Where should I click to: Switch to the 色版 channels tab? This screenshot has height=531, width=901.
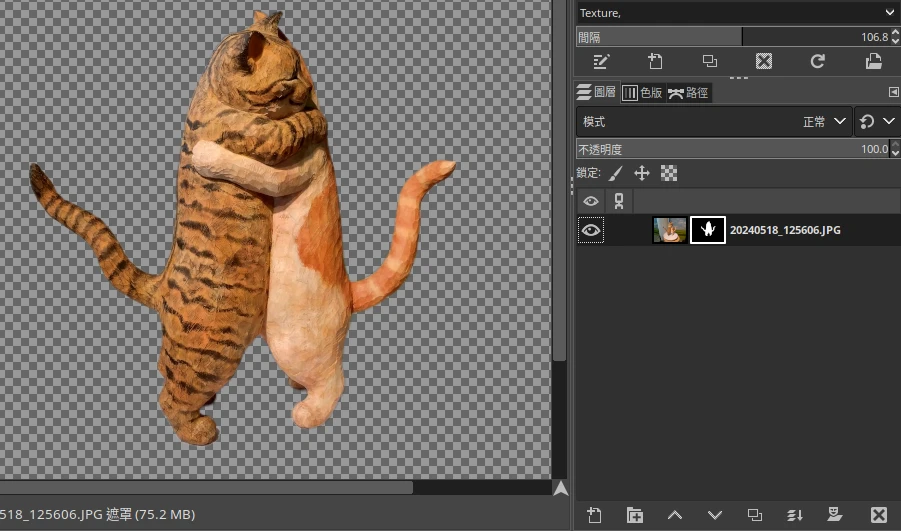(642, 92)
